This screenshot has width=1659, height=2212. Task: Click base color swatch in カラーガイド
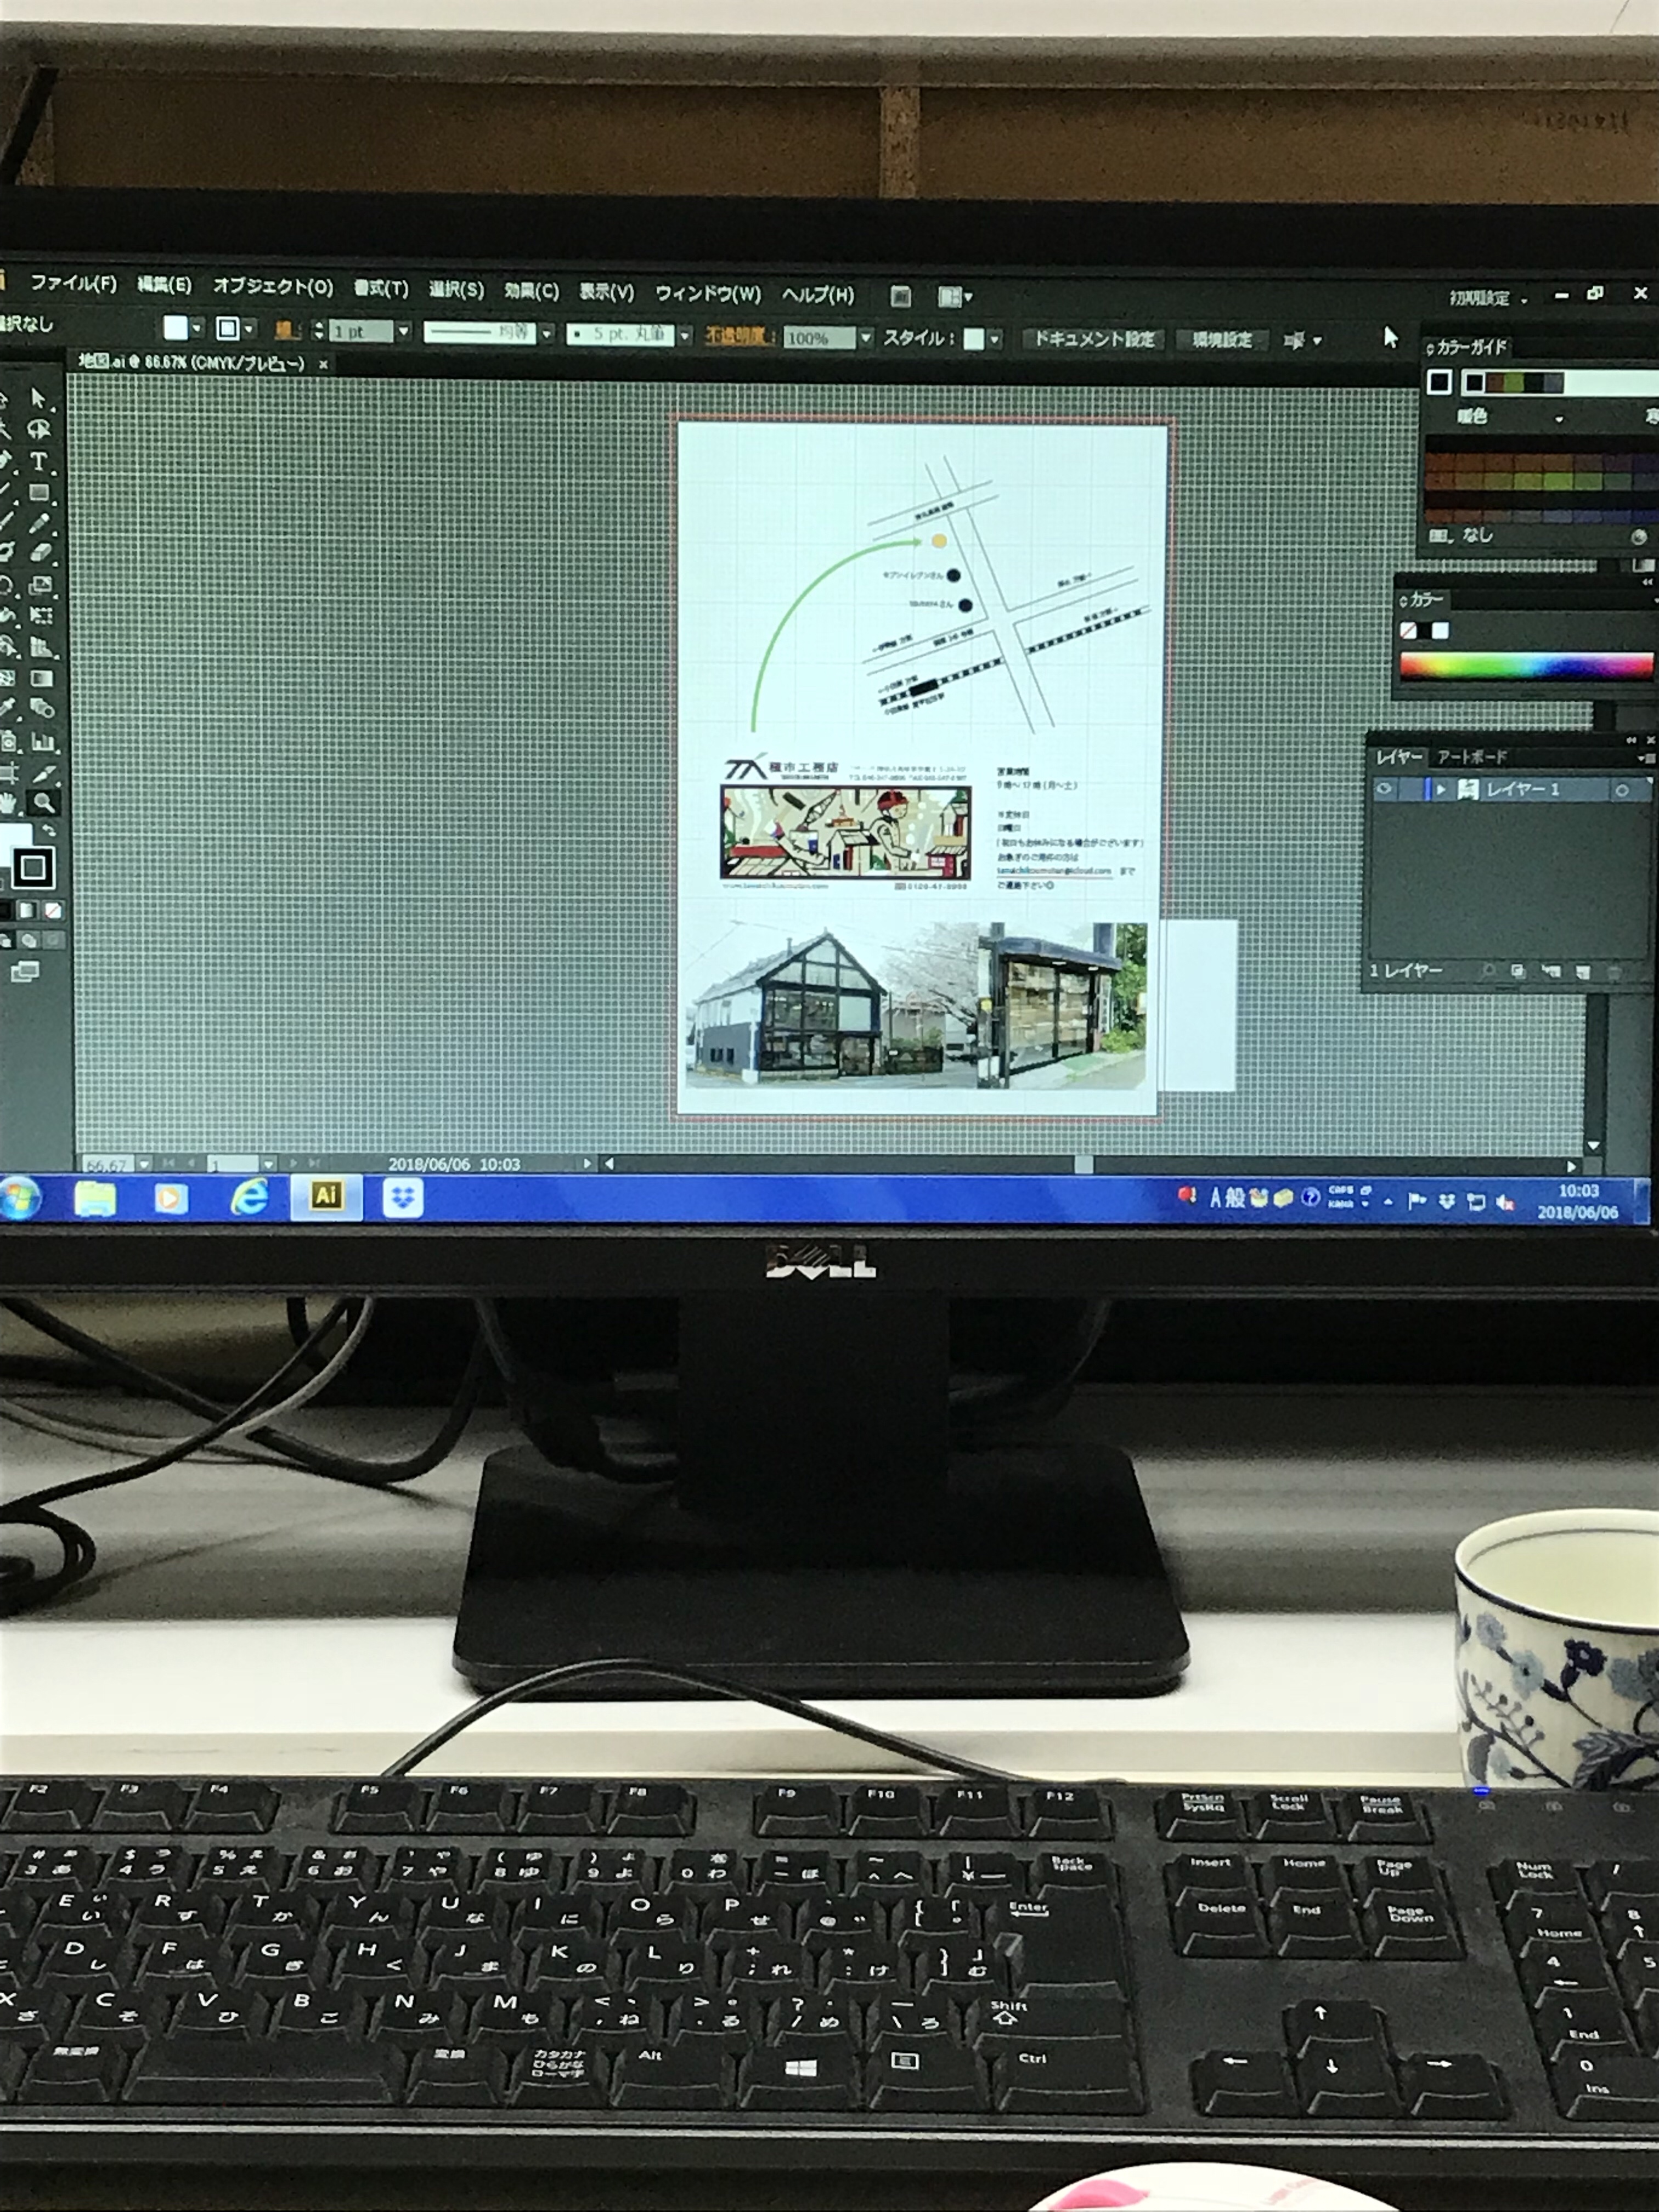[x=1439, y=382]
